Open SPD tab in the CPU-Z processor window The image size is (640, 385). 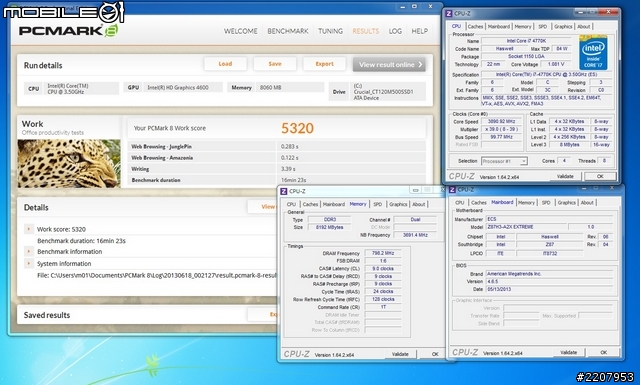(x=542, y=27)
